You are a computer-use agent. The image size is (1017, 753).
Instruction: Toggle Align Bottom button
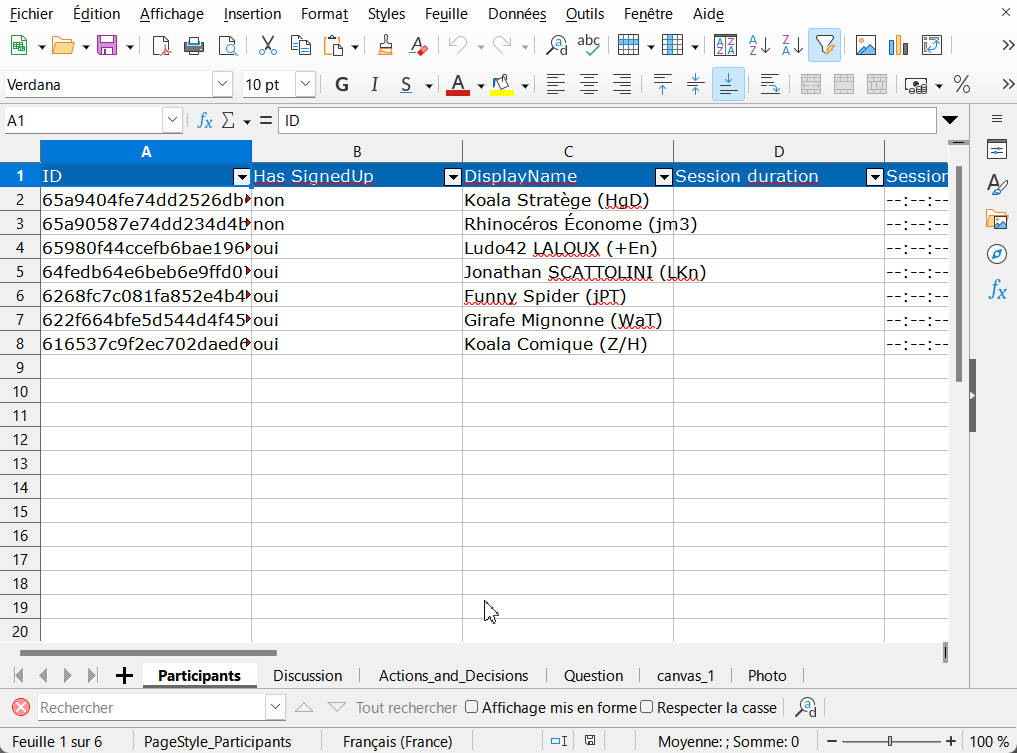728,84
